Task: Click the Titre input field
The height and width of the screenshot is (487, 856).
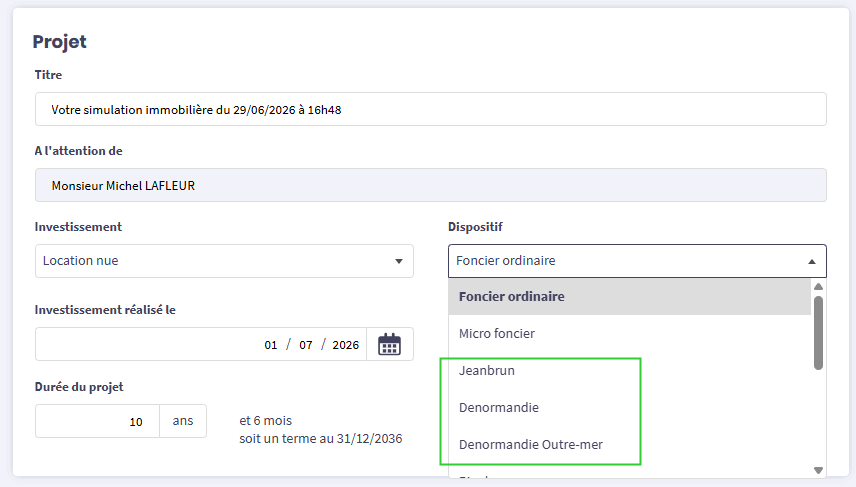Action: point(431,109)
